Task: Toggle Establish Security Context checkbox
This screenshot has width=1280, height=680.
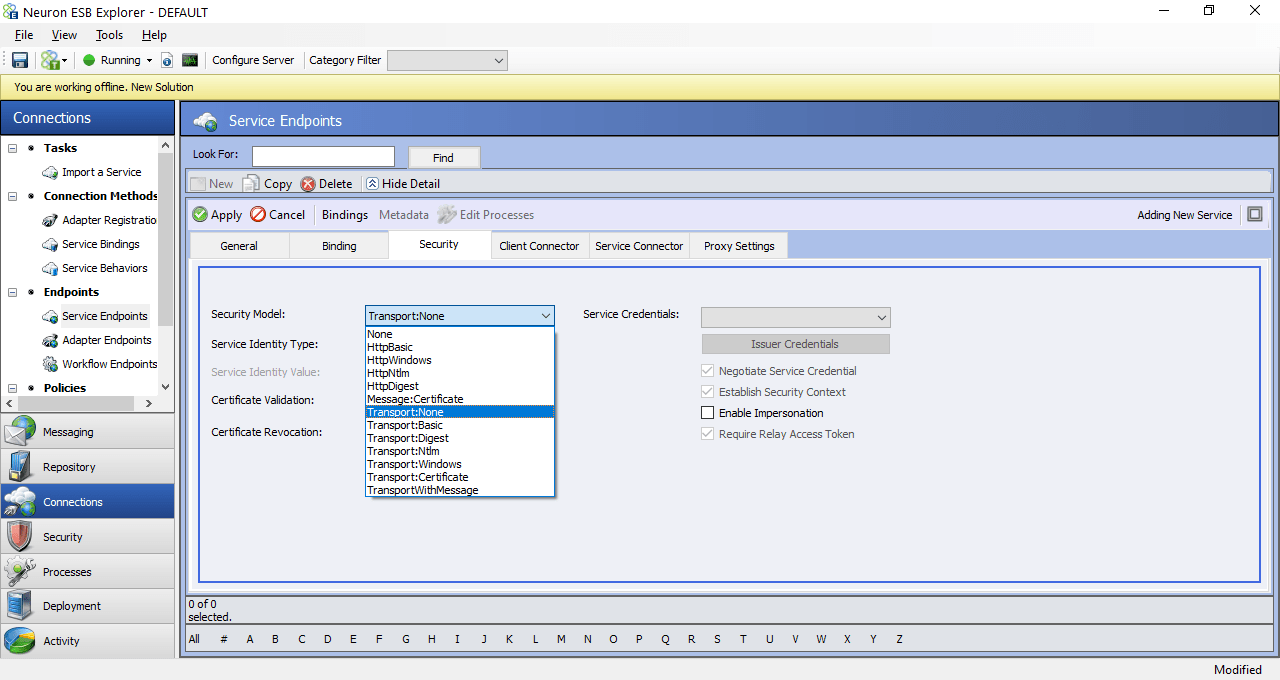Action: pos(708,392)
